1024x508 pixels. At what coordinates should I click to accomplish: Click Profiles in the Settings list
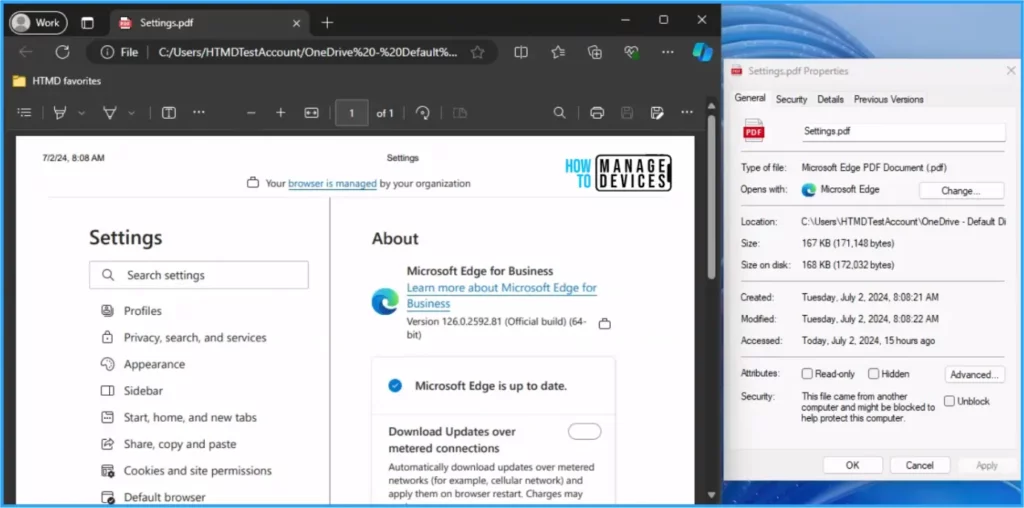(x=142, y=311)
